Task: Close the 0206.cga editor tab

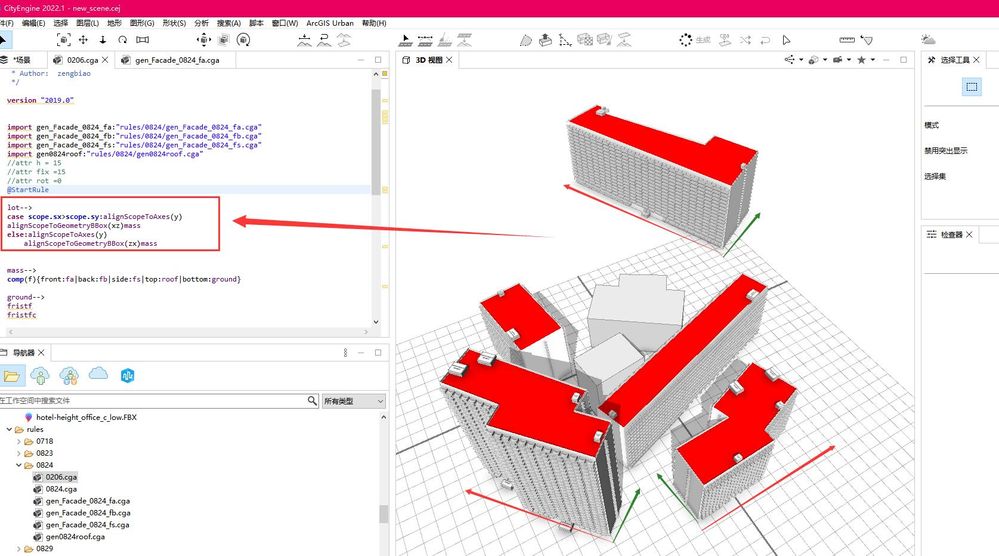Action: [x=105, y=60]
